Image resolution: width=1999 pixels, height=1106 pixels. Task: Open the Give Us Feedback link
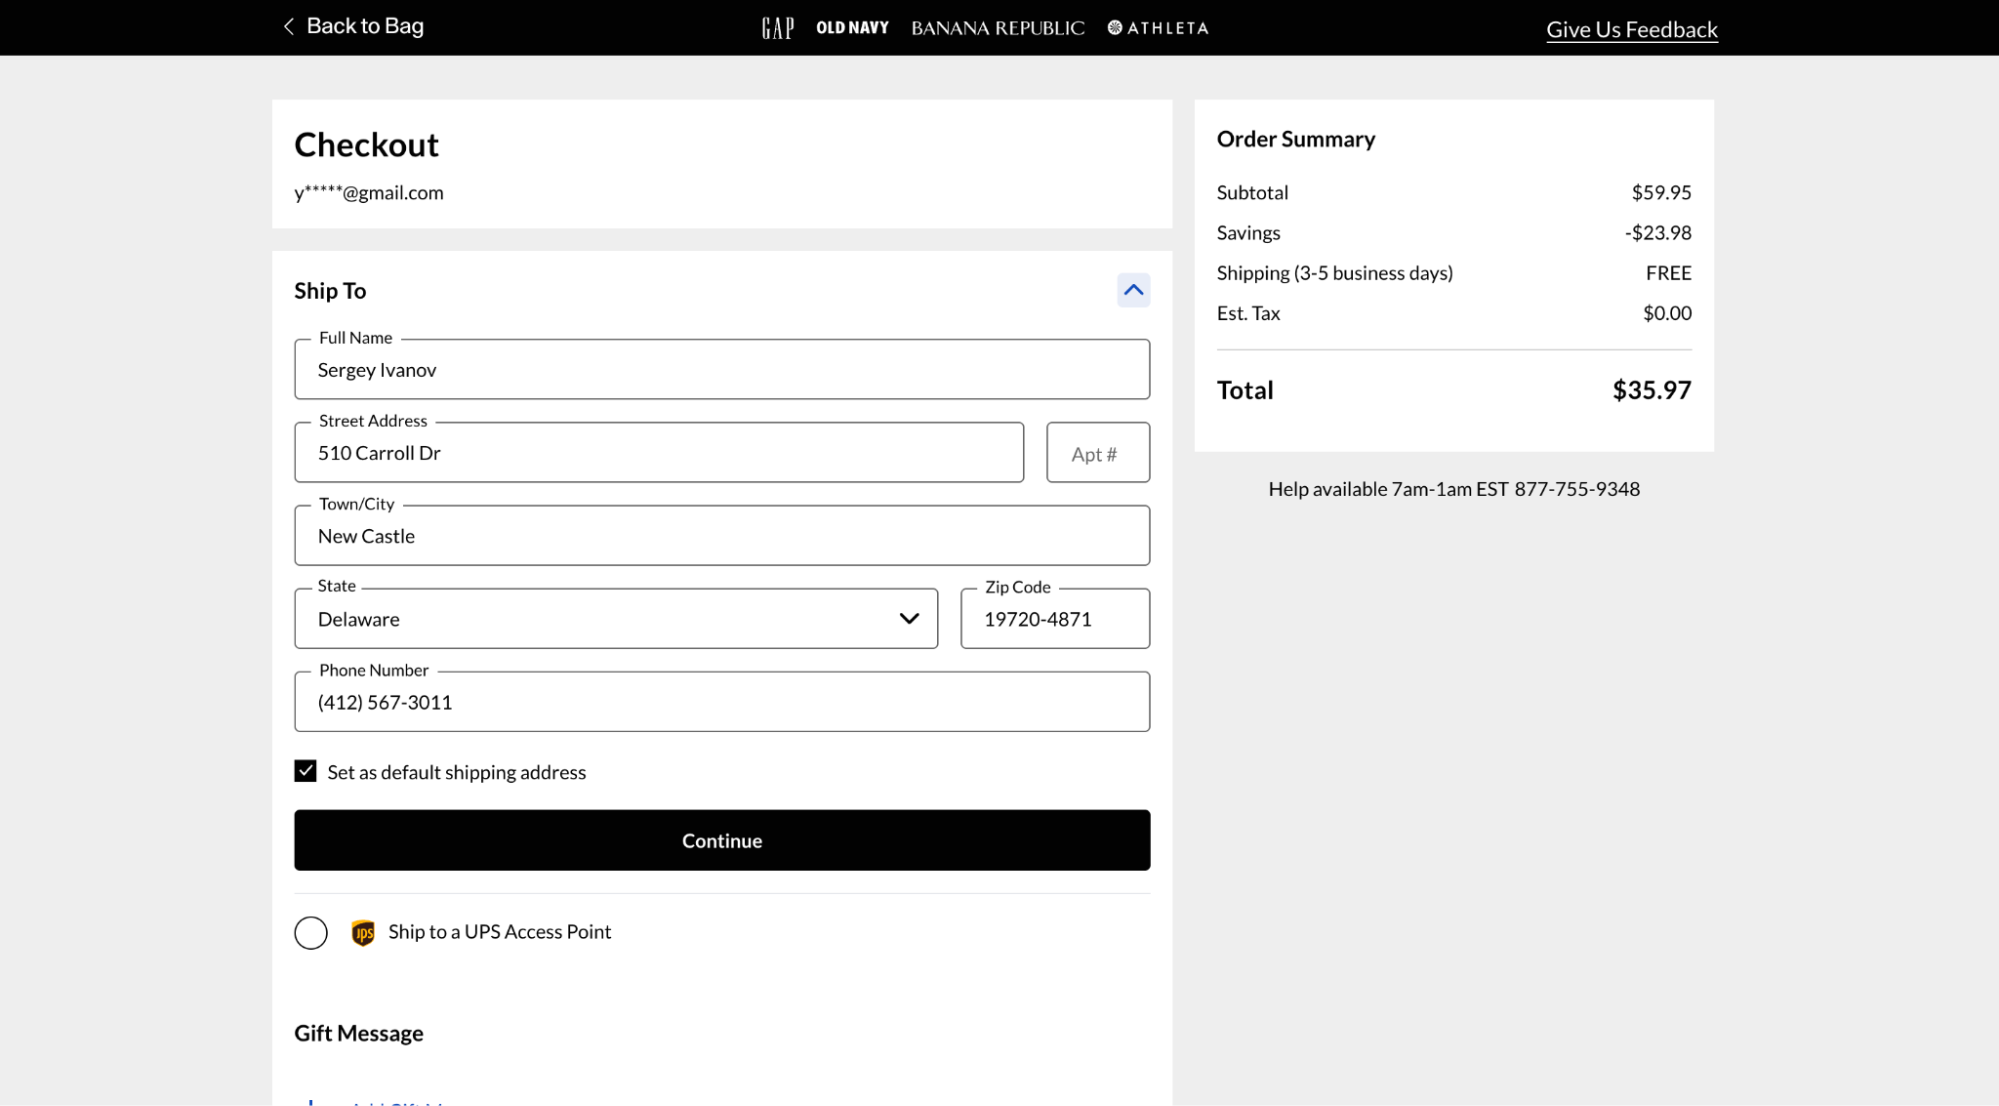[x=1631, y=29]
